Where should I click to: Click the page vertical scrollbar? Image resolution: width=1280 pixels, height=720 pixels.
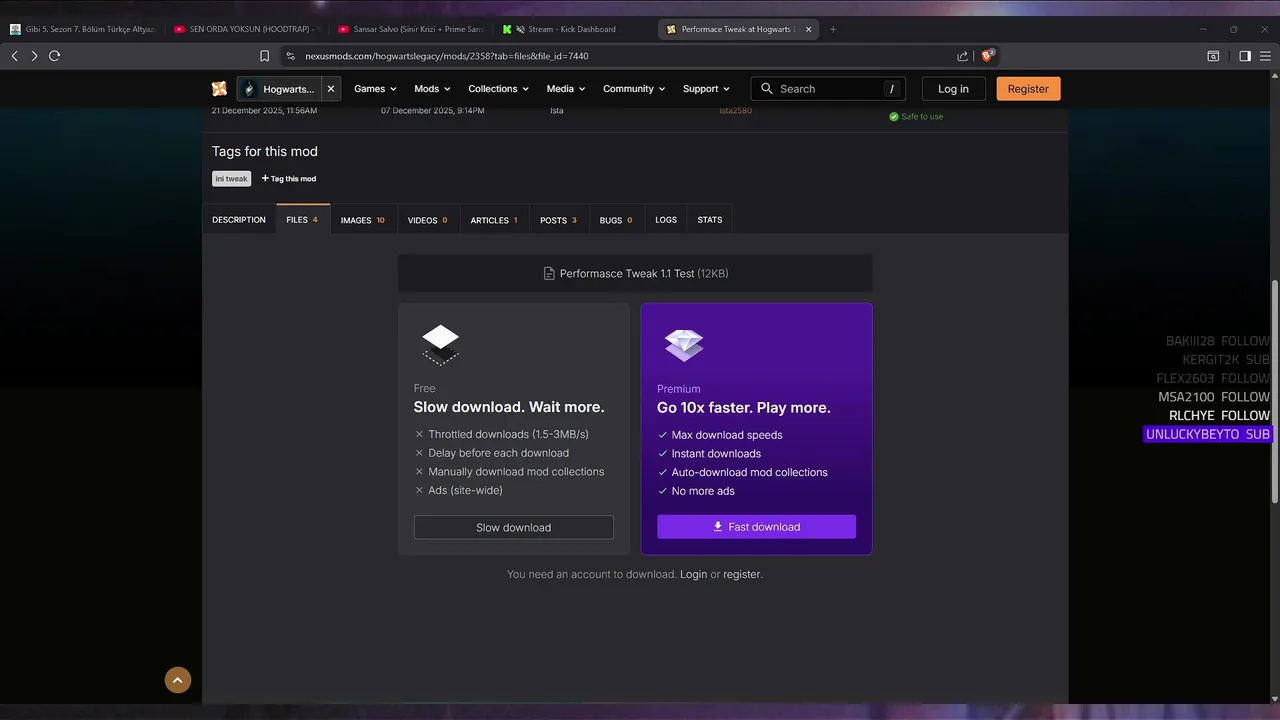coord(1274,392)
